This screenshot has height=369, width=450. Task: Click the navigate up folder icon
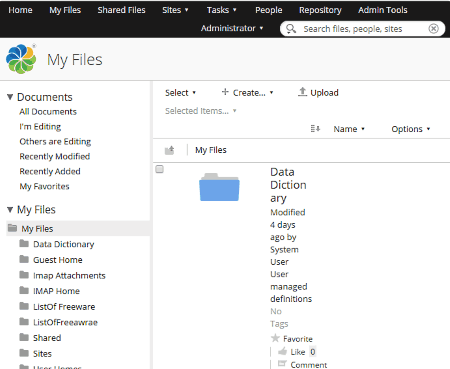170,150
